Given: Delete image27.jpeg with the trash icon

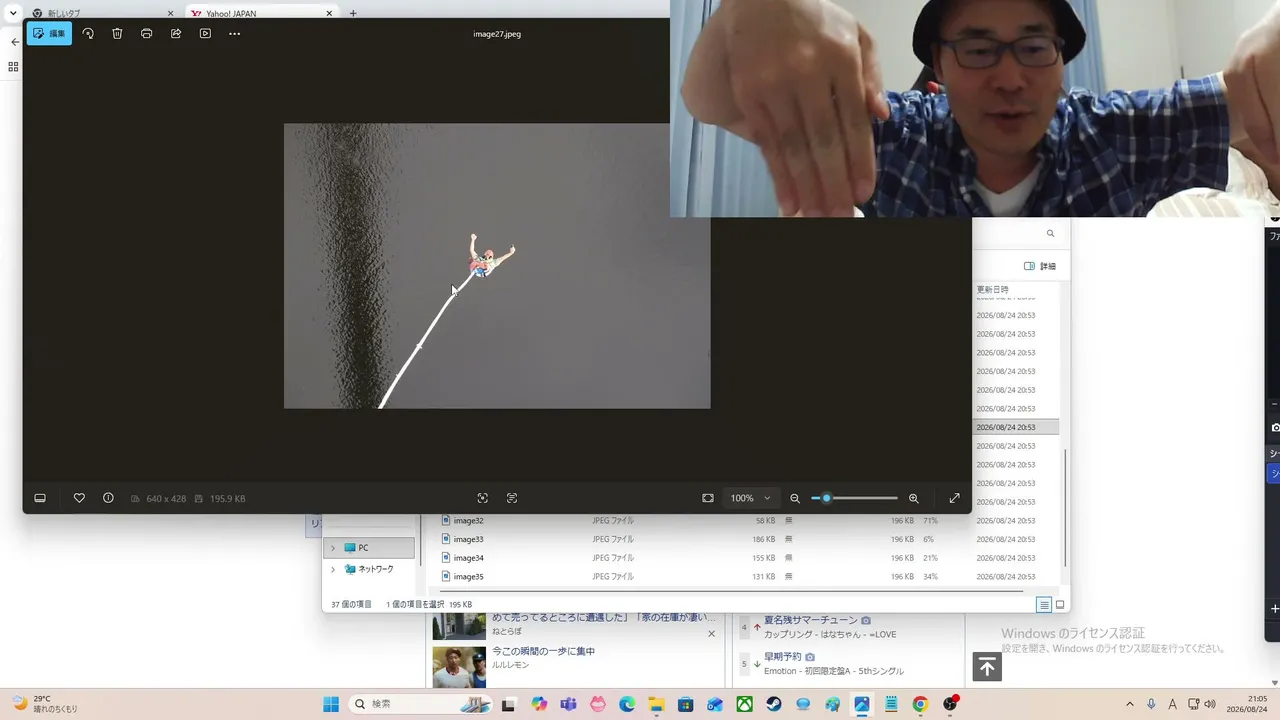Looking at the screenshot, I should coord(117,33).
